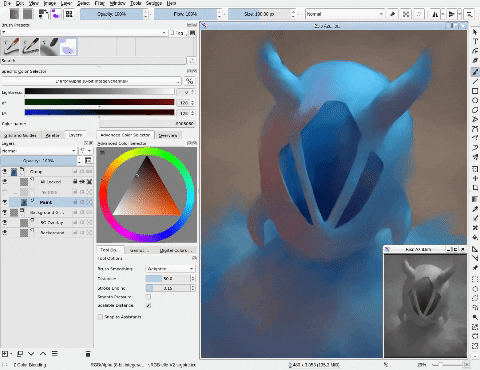Click the Advanced Color Selector settings icon
The image size is (480, 370).
(x=102, y=152)
